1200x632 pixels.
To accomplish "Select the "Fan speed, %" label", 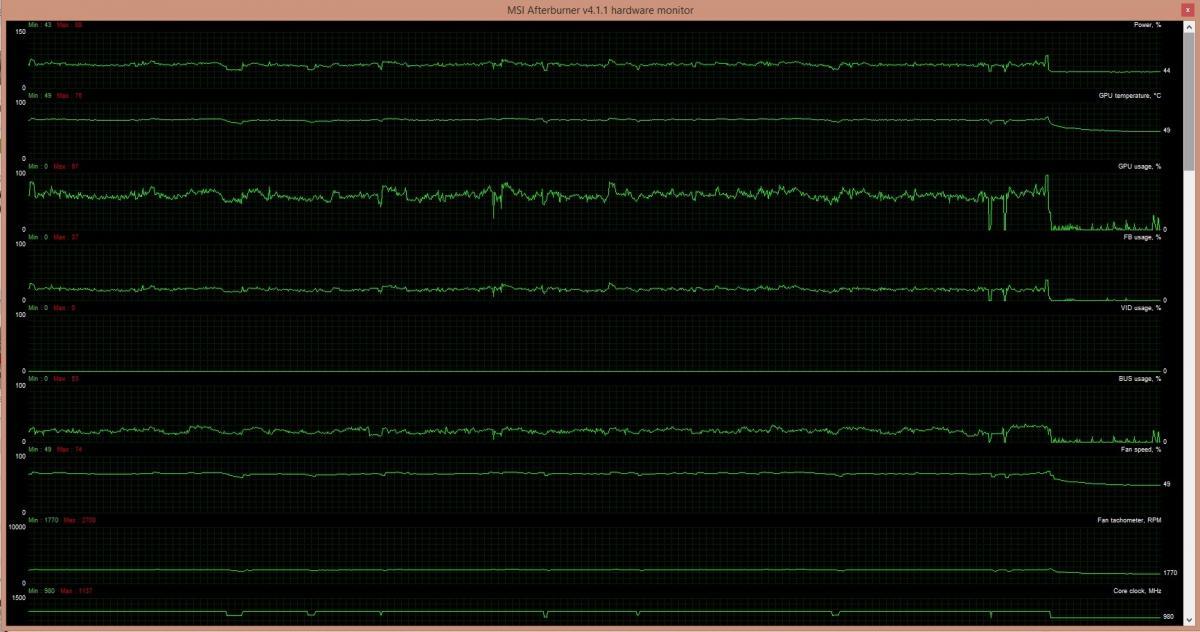I will click(x=1141, y=450).
